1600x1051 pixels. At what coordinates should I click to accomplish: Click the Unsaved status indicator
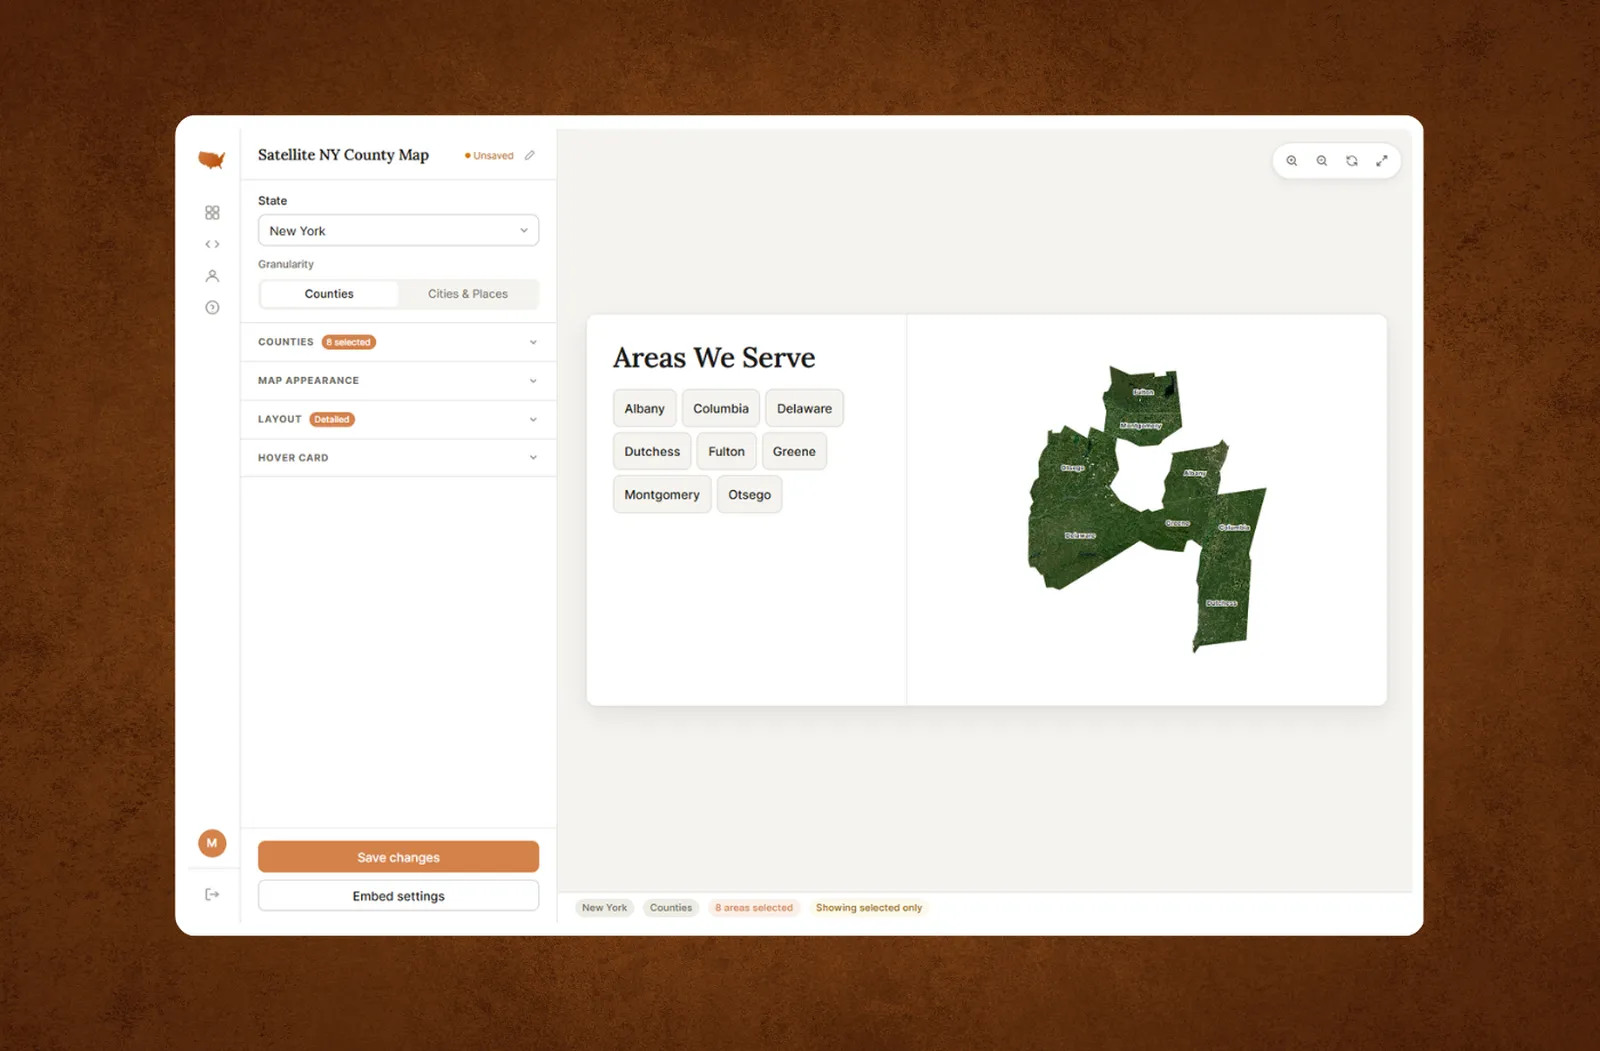point(489,156)
